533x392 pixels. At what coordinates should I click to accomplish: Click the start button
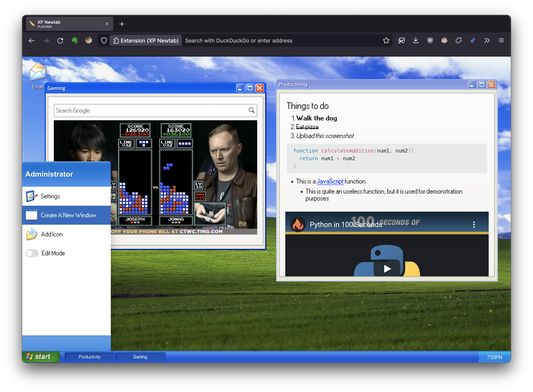pos(41,357)
